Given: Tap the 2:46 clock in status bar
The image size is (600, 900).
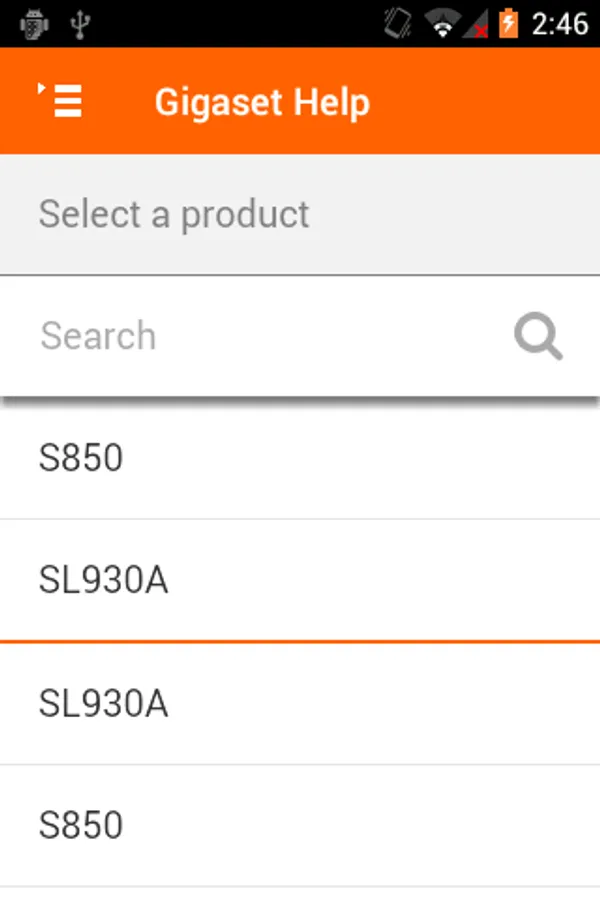Looking at the screenshot, I should 559,23.
